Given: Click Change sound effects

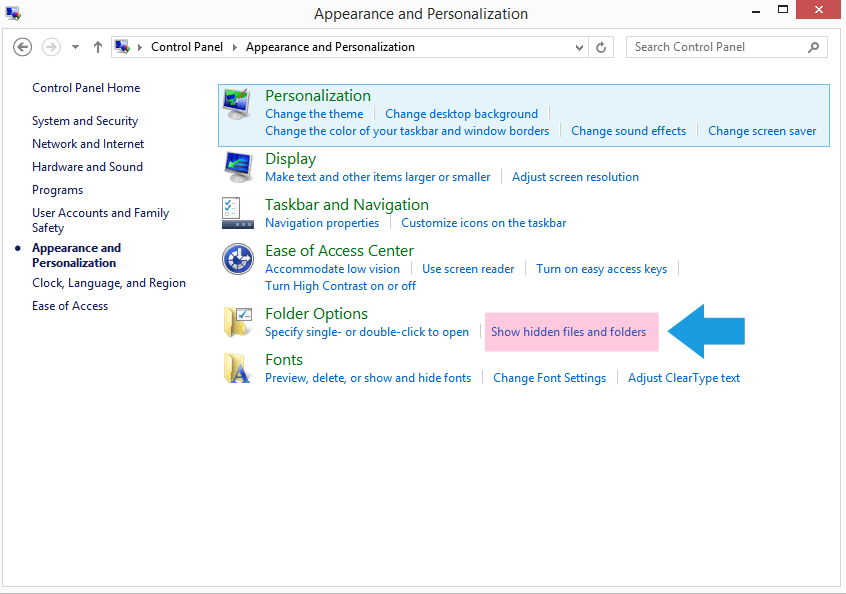Looking at the screenshot, I should (x=629, y=131).
